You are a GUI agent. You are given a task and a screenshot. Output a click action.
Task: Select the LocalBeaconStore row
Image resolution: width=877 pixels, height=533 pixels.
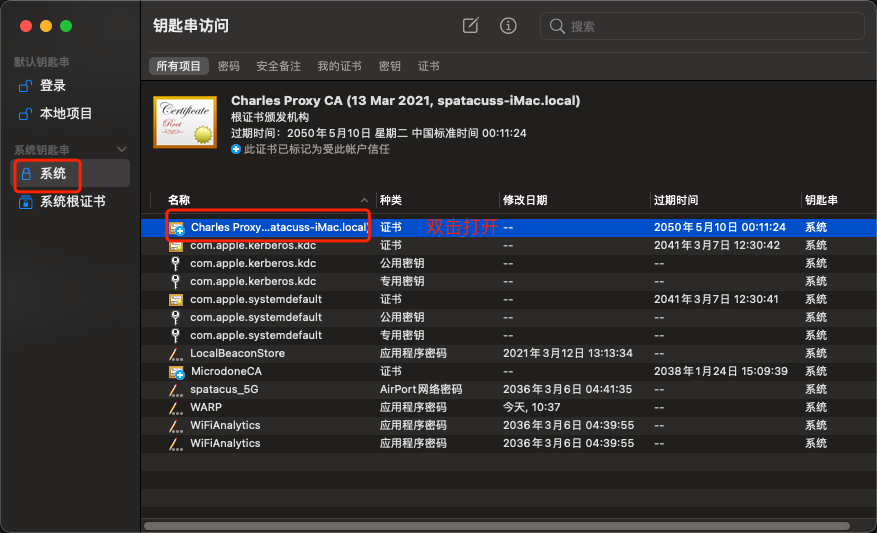508,353
